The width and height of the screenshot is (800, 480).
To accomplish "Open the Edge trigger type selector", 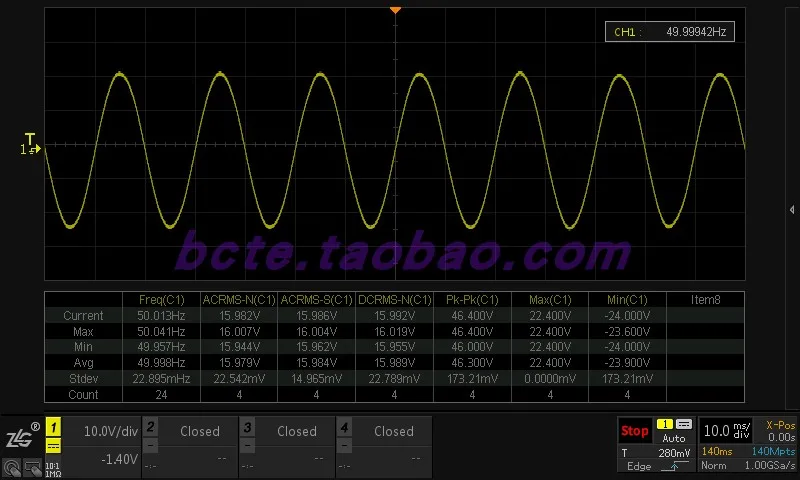I will click(639, 466).
